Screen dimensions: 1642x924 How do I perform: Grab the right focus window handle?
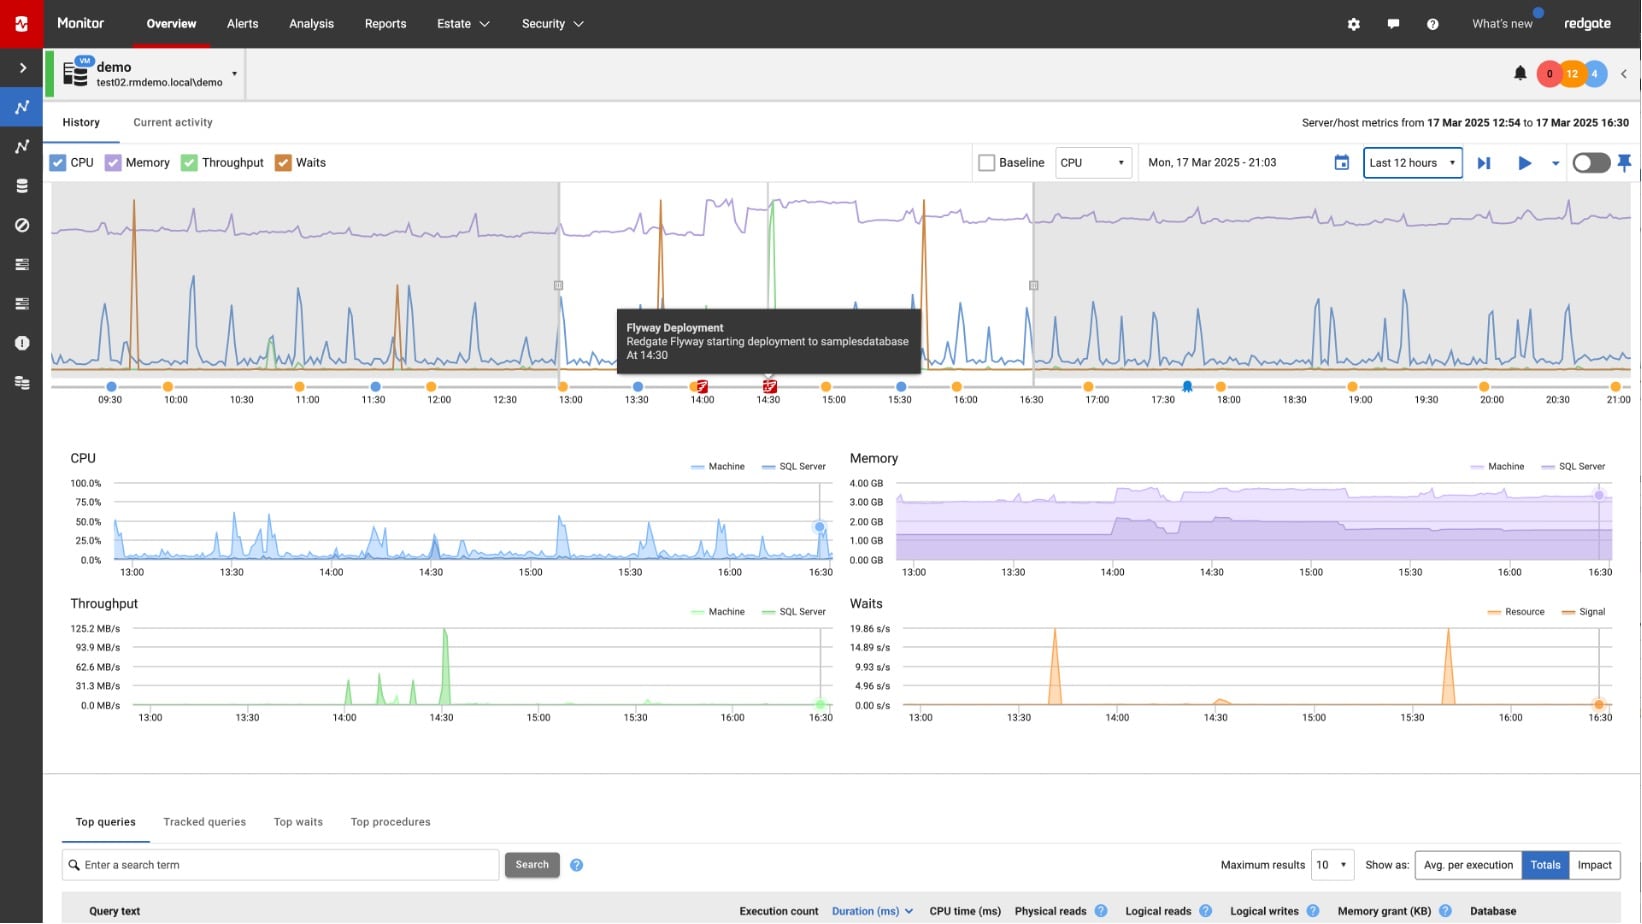pos(1033,285)
